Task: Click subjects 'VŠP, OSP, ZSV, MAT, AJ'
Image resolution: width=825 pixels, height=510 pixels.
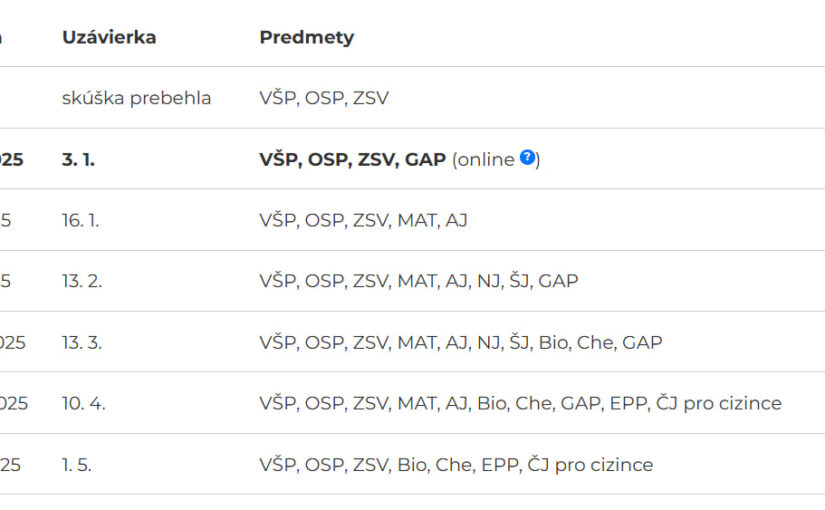Action: click(364, 220)
